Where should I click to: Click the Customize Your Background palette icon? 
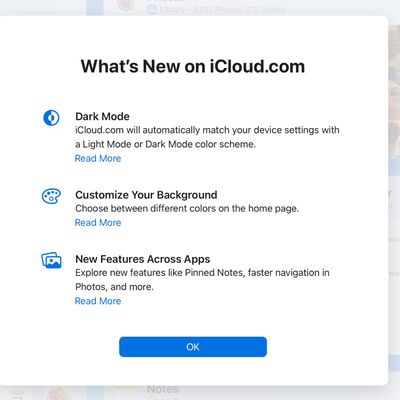(51, 196)
